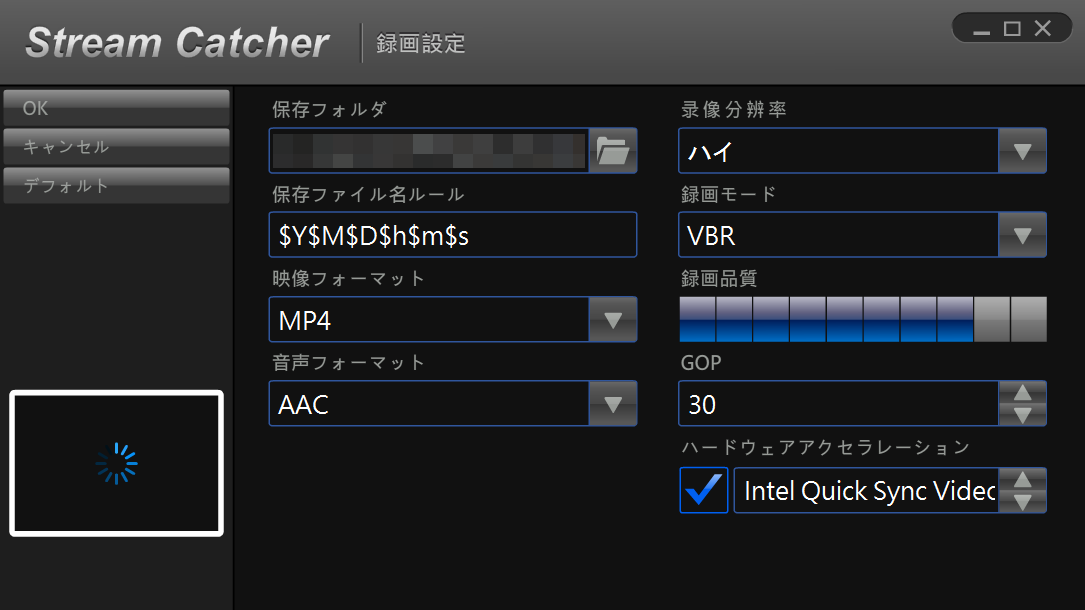
Task: Open the 录像分辨率 ハイ dropdown arrow
Action: 1022,151
